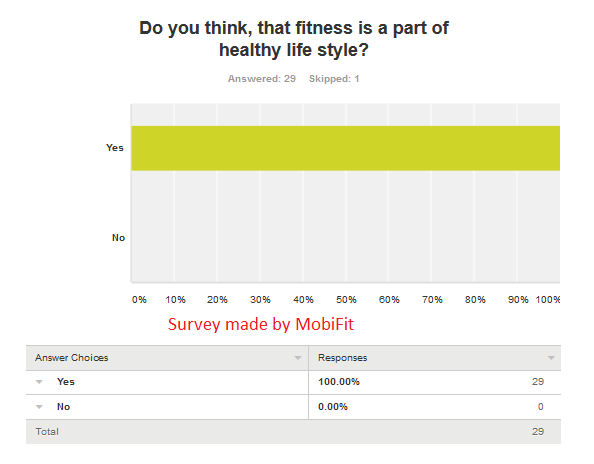
Task: Click the Answered: 29 text
Action: (x=261, y=79)
